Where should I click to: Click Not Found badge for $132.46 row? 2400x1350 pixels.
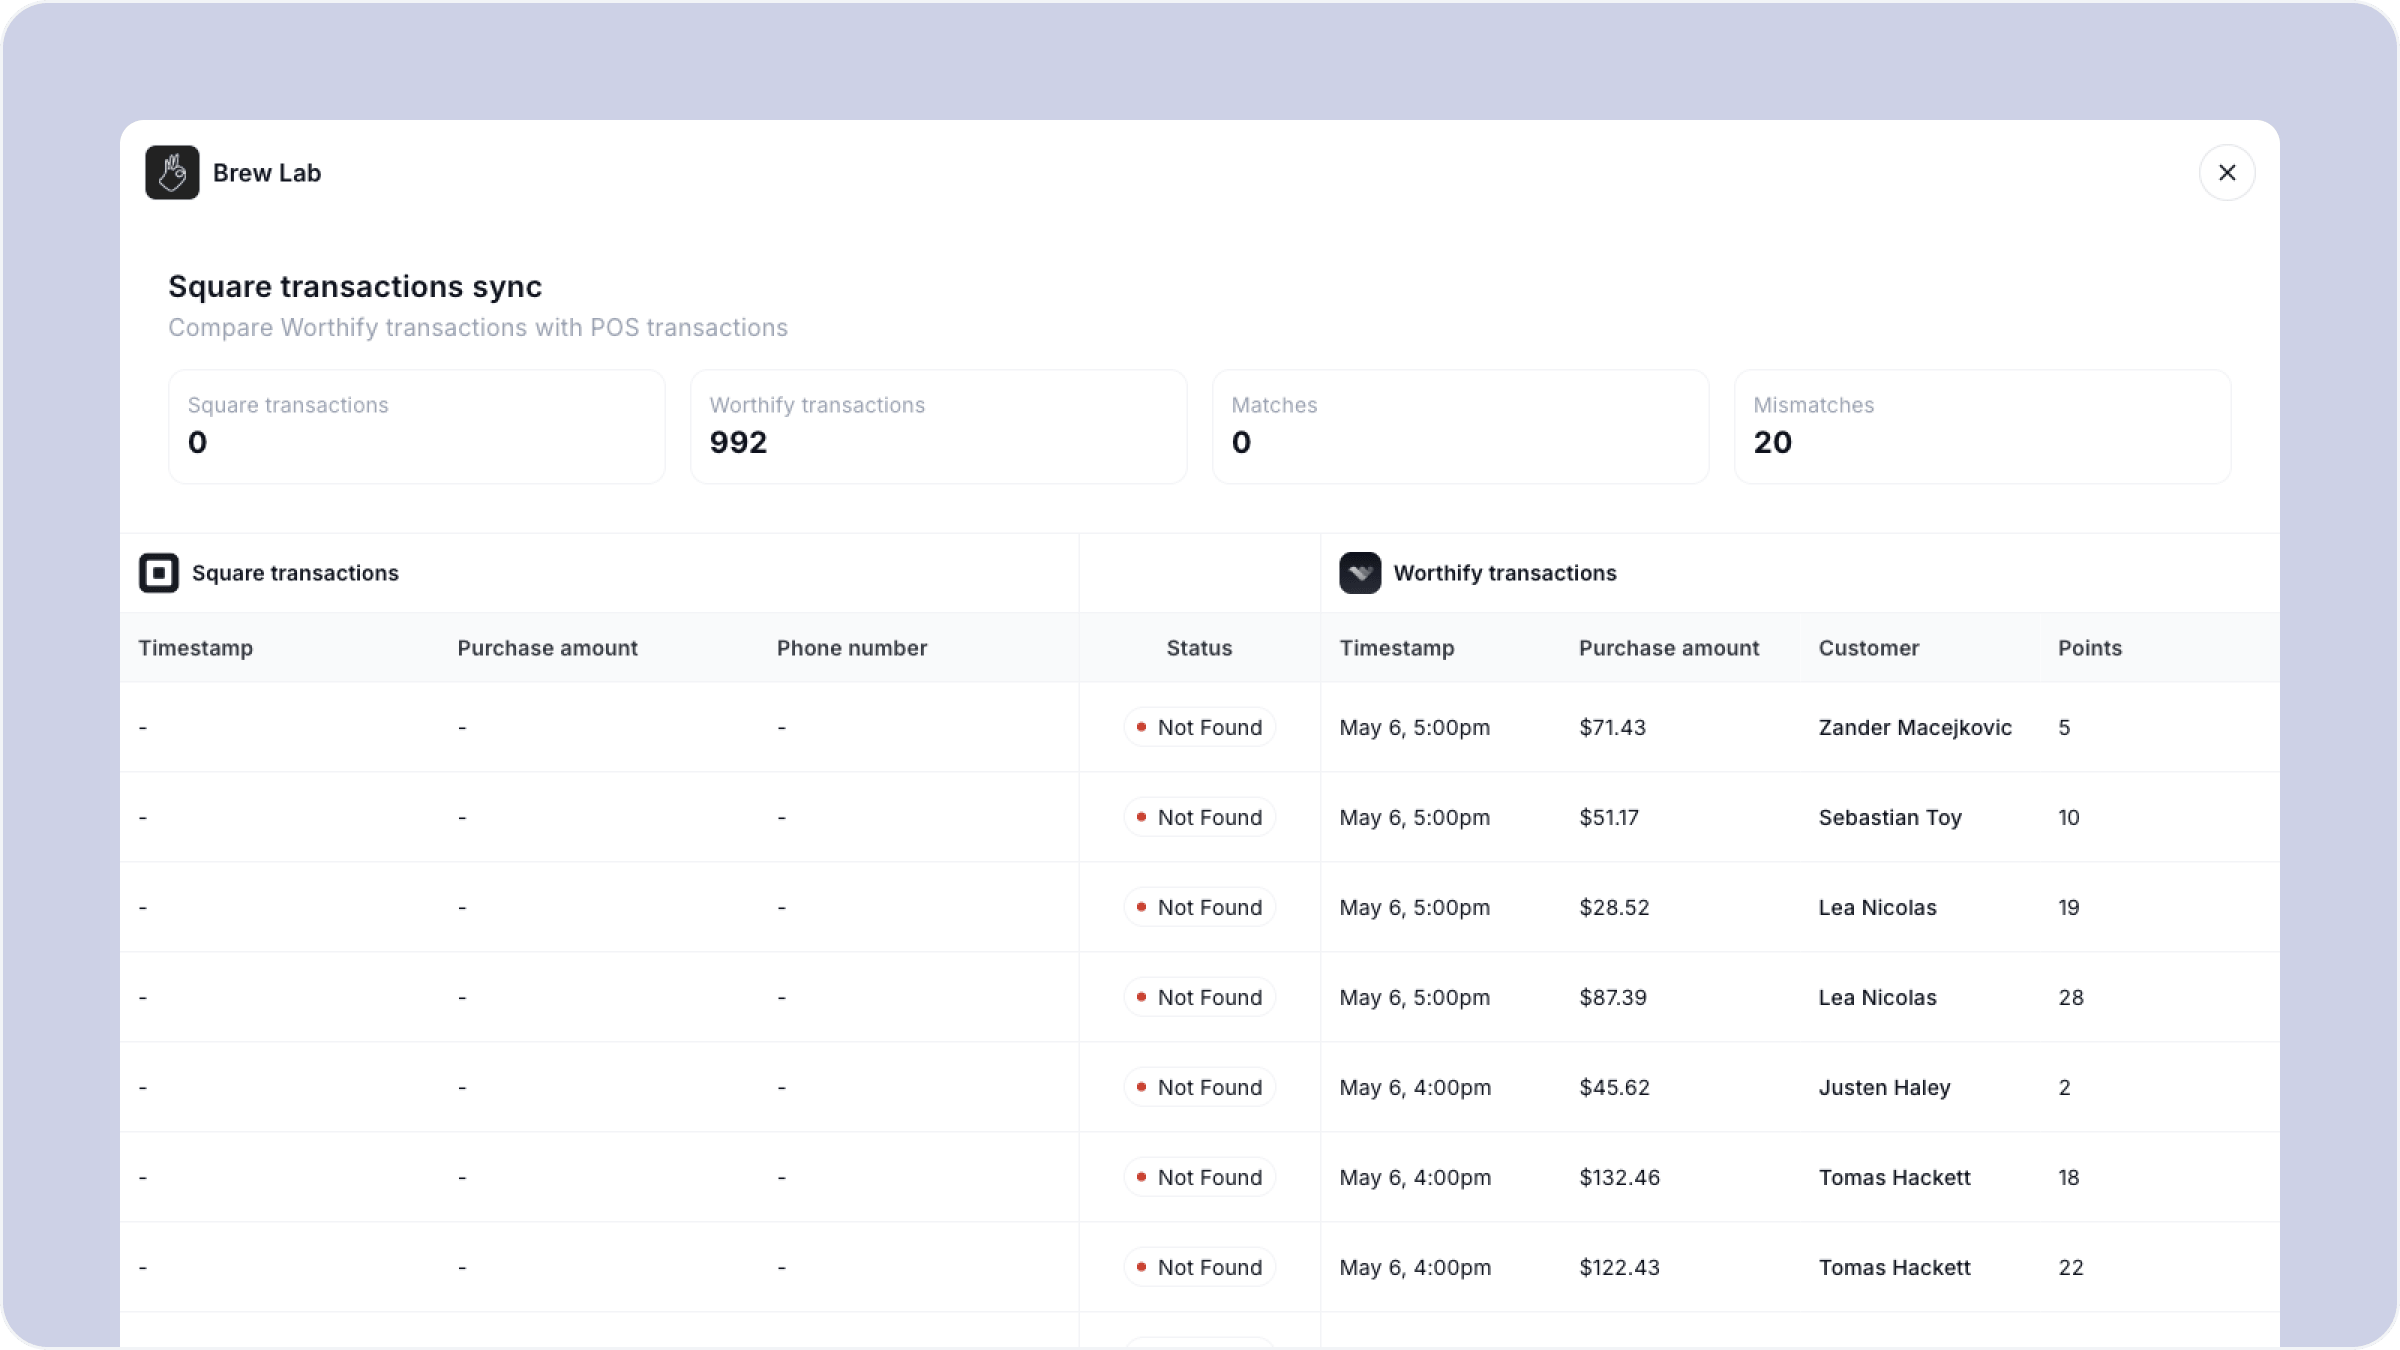(1199, 1177)
